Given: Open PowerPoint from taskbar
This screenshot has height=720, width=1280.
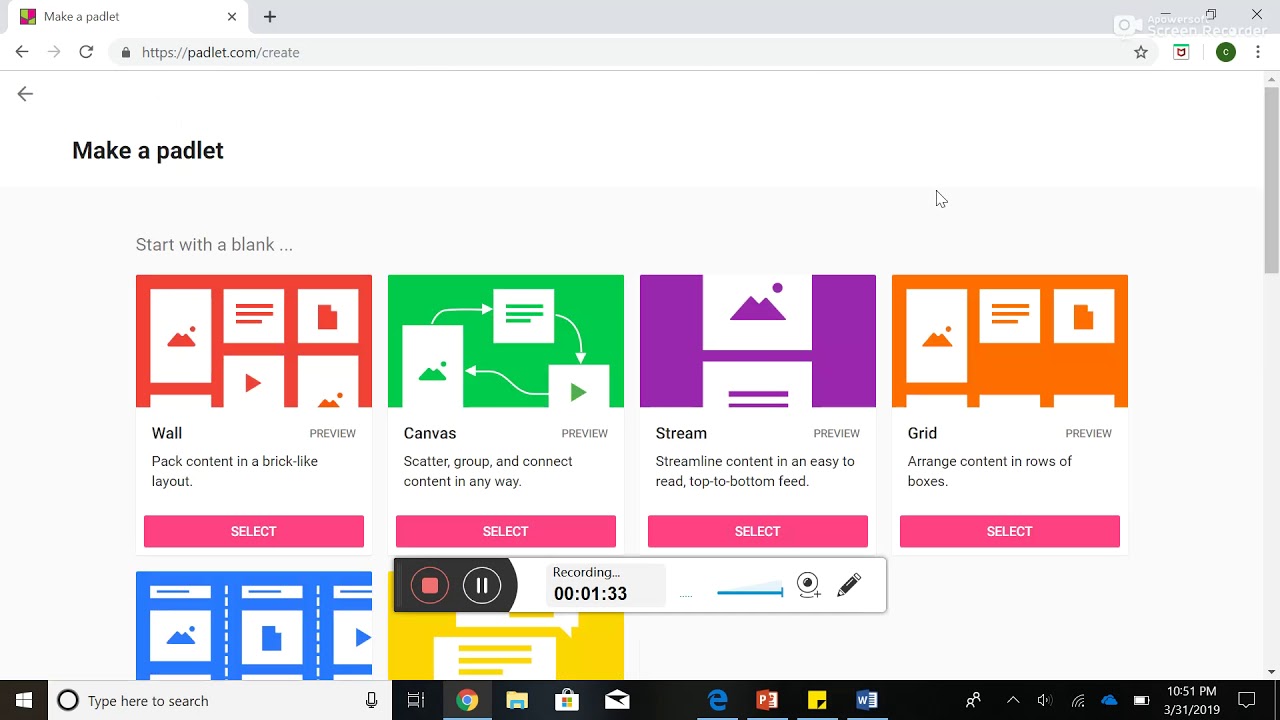Looking at the screenshot, I should 767,700.
